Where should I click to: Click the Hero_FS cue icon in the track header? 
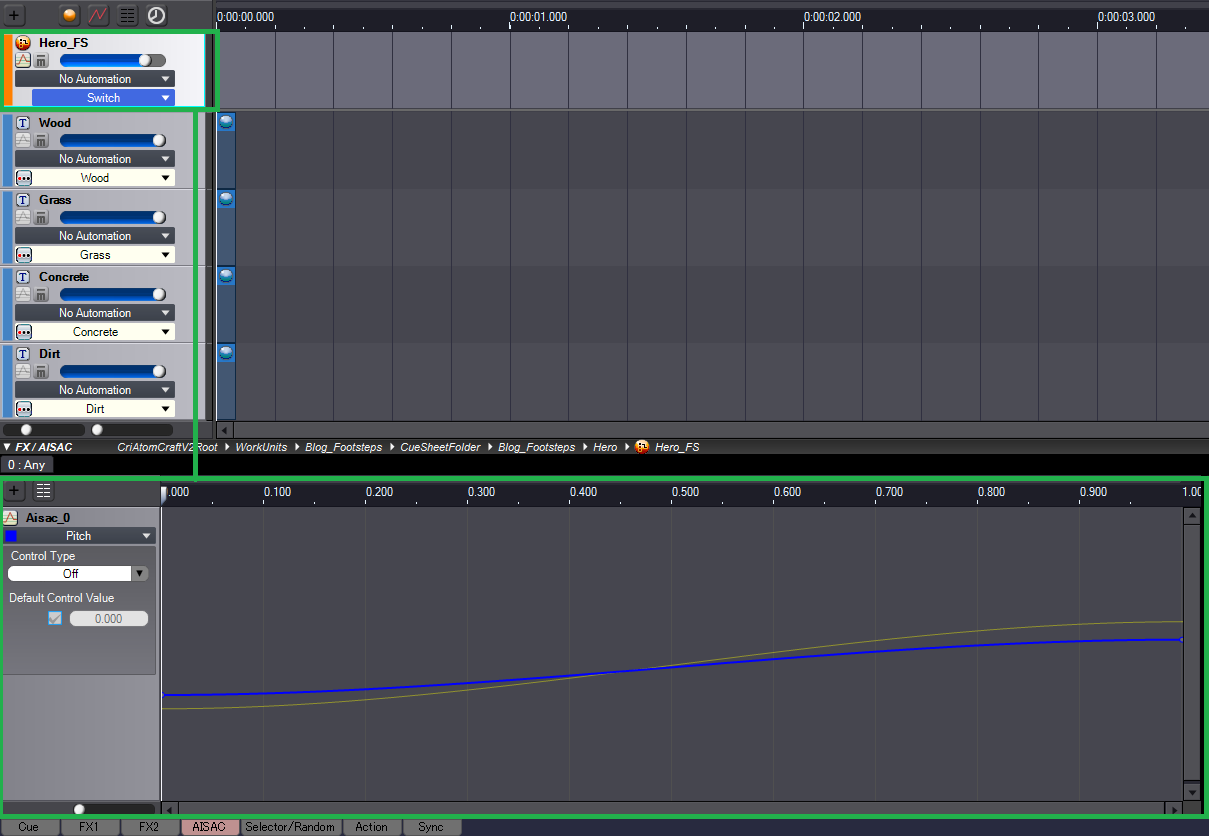23,43
